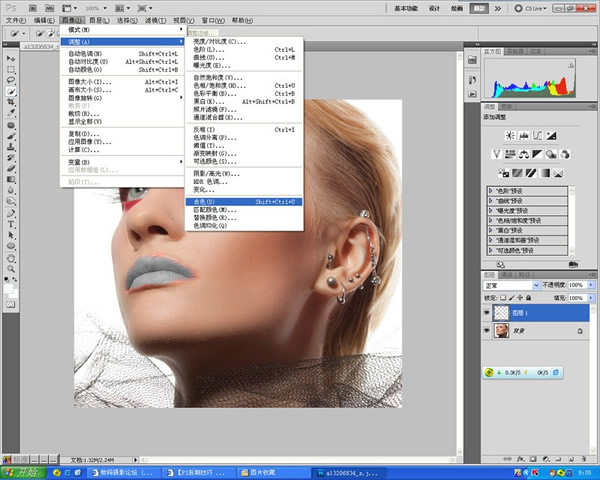Select the Hand tool
The width and height of the screenshot is (600, 480).
click(11, 258)
